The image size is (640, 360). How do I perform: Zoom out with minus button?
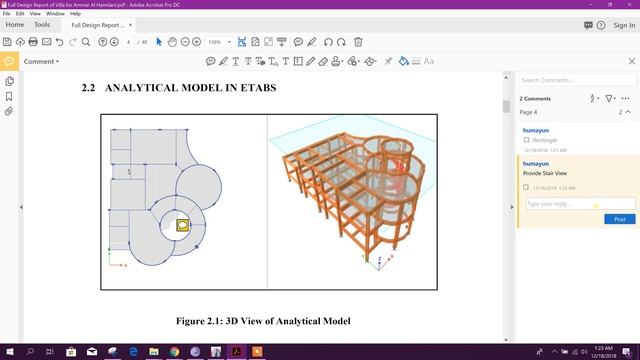point(185,42)
